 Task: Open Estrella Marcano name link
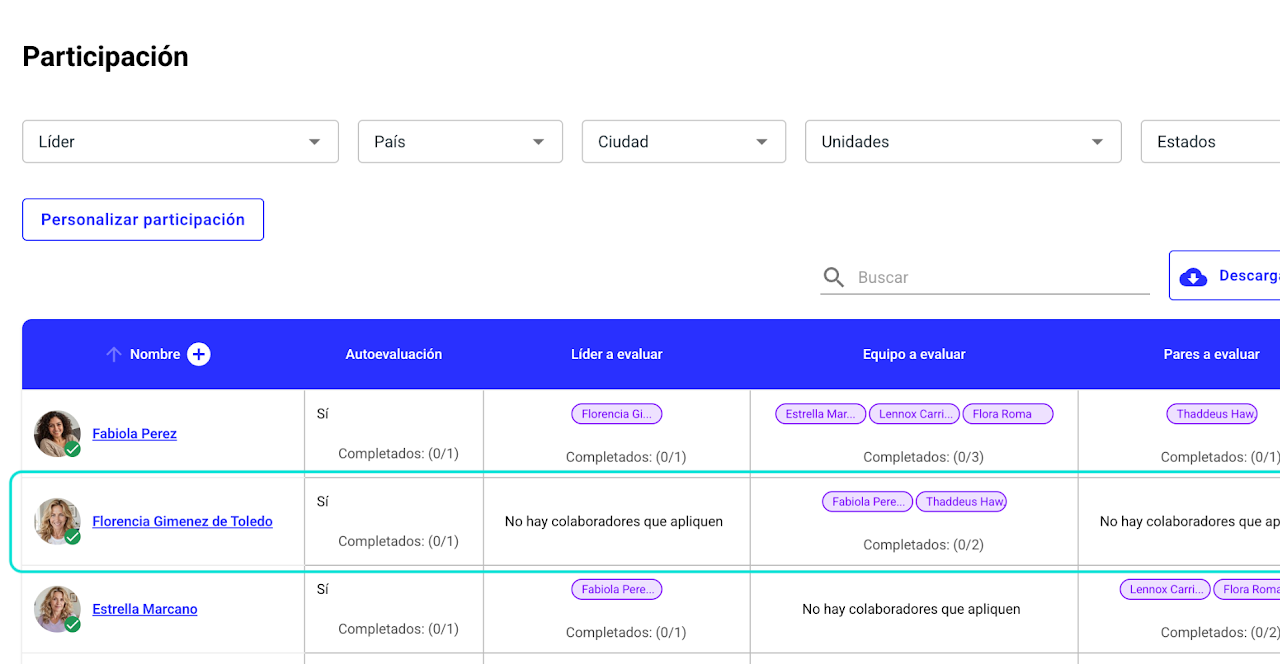pyautogui.click(x=145, y=609)
